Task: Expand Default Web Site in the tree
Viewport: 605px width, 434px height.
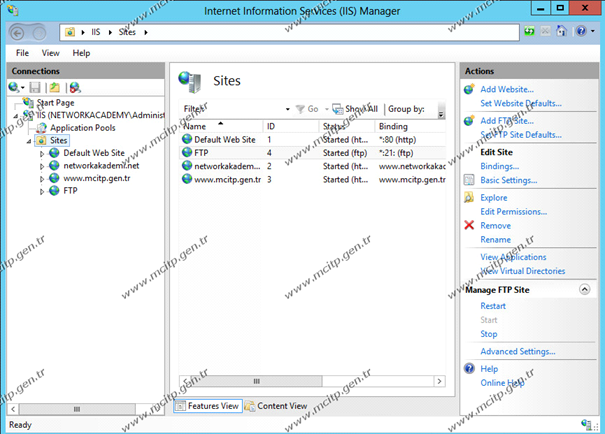Action: click(x=42, y=154)
